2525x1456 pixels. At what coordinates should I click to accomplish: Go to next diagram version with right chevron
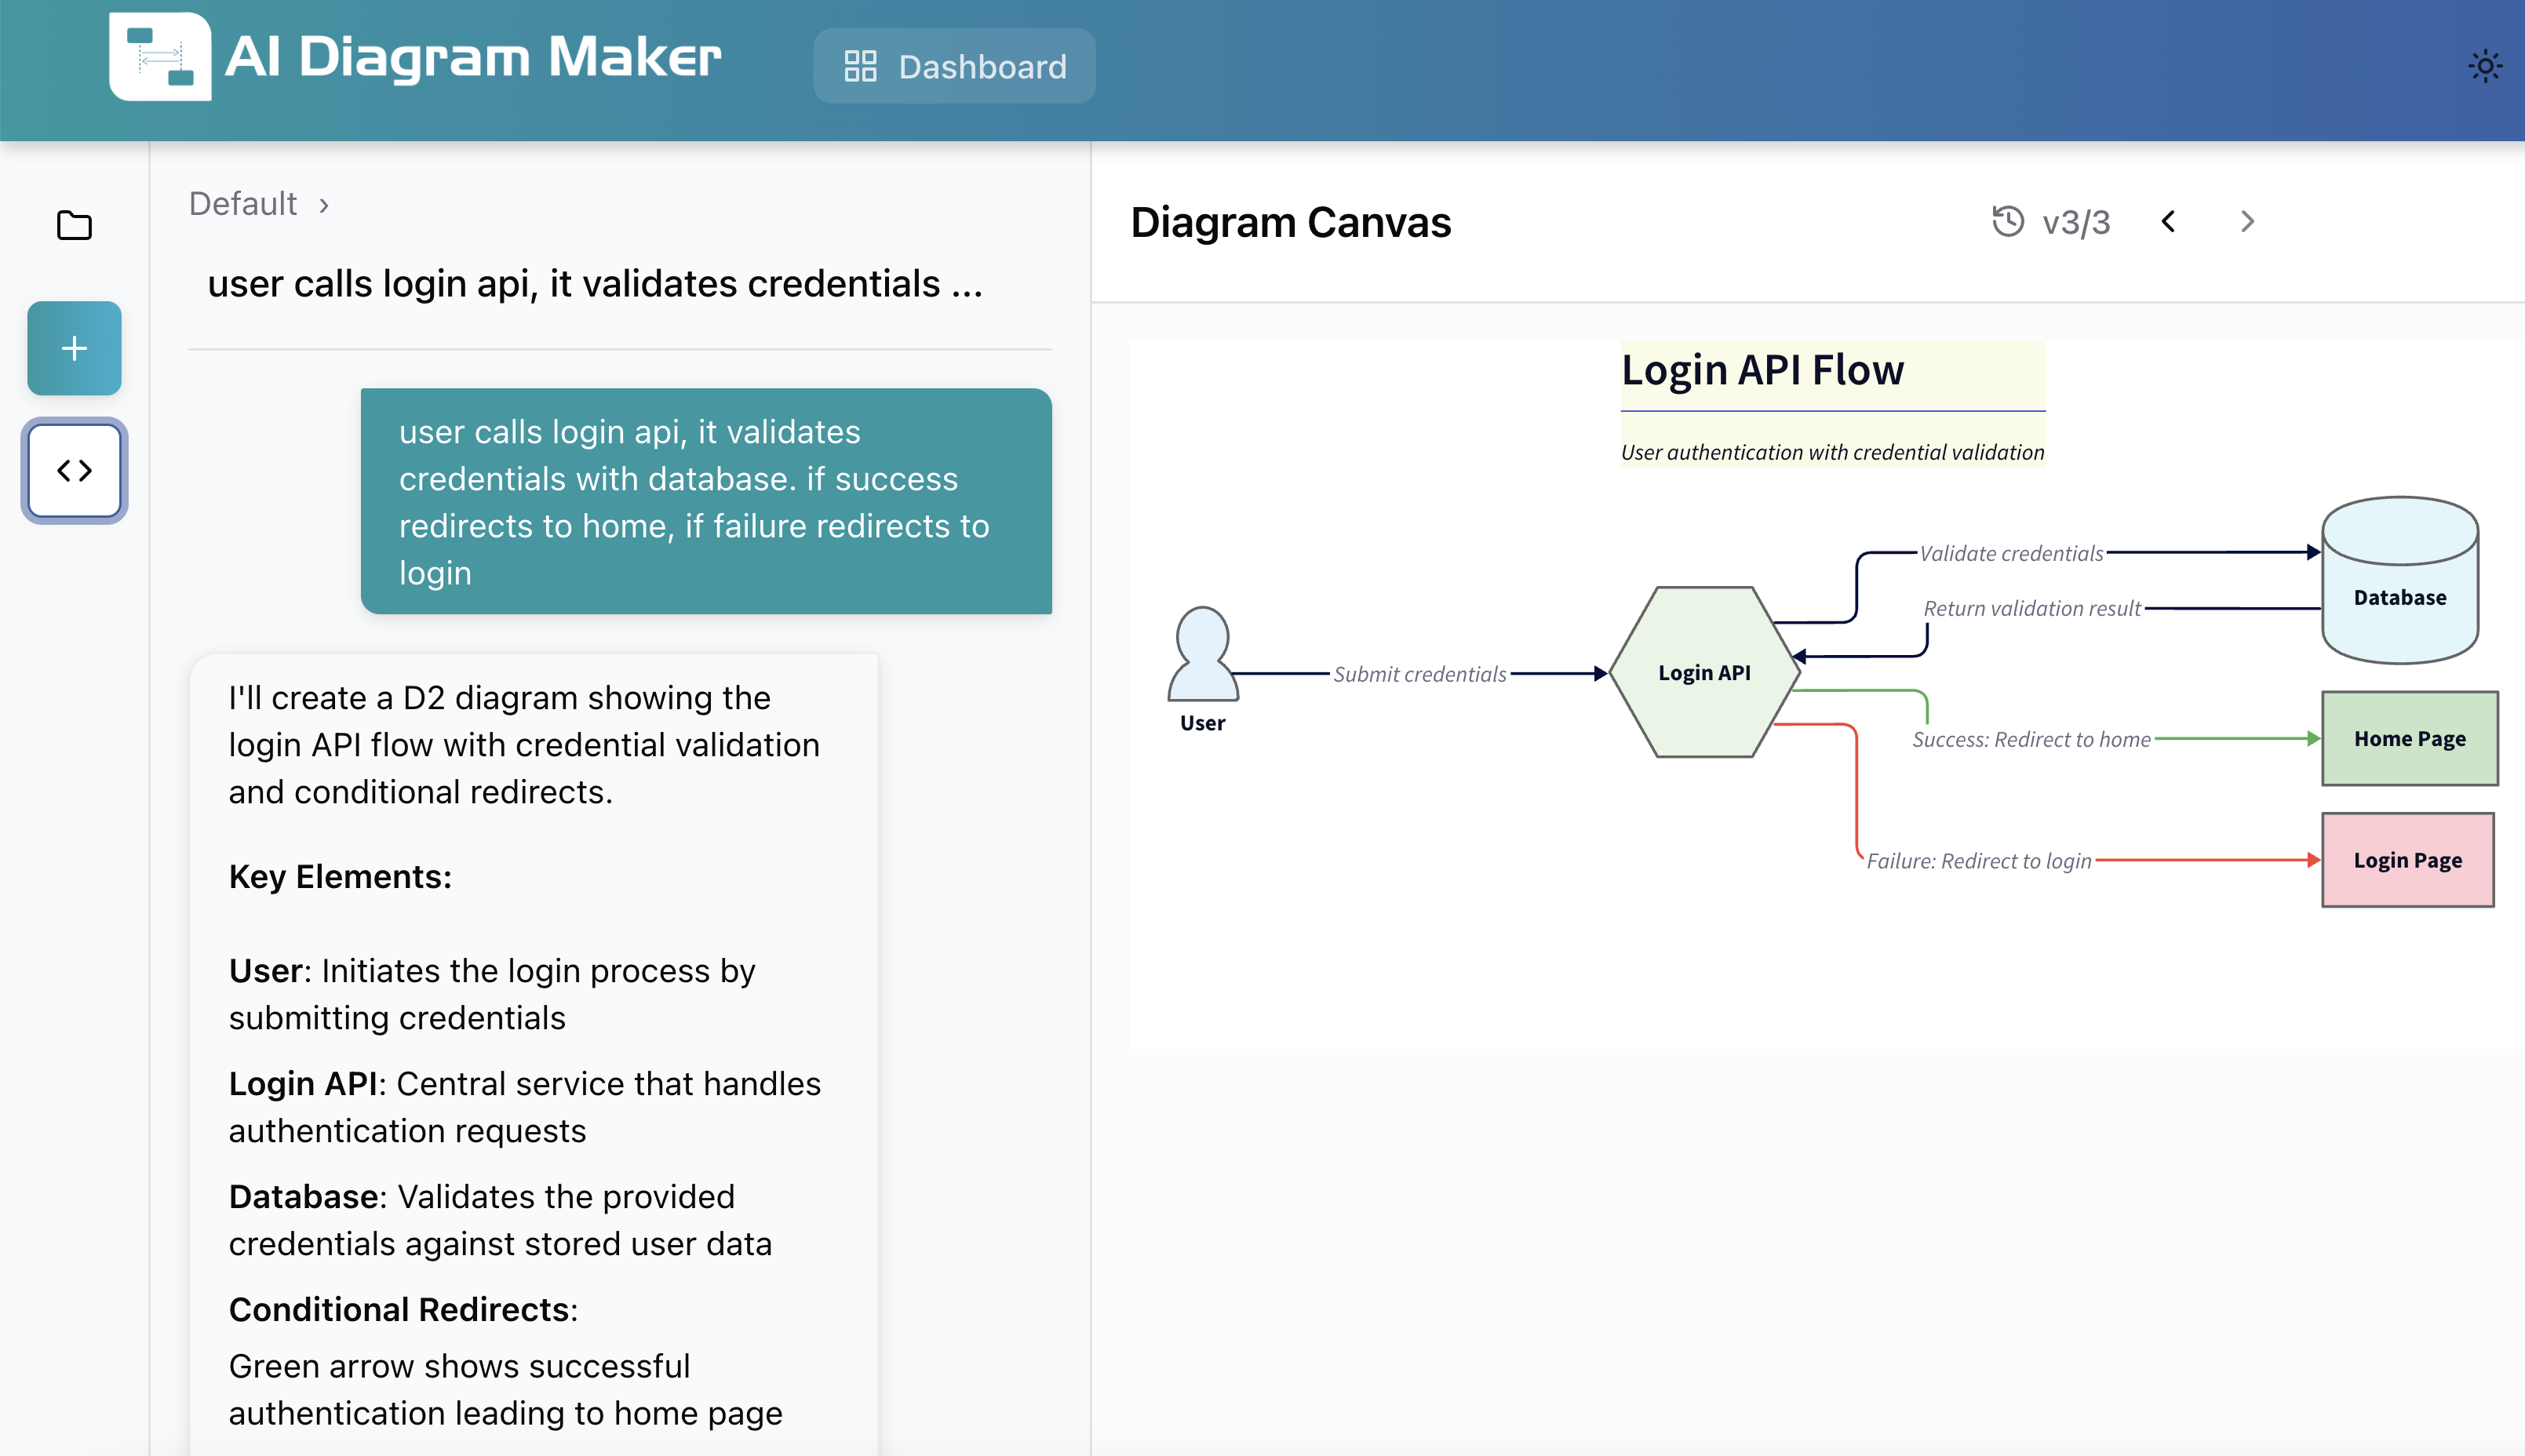(x=2247, y=221)
